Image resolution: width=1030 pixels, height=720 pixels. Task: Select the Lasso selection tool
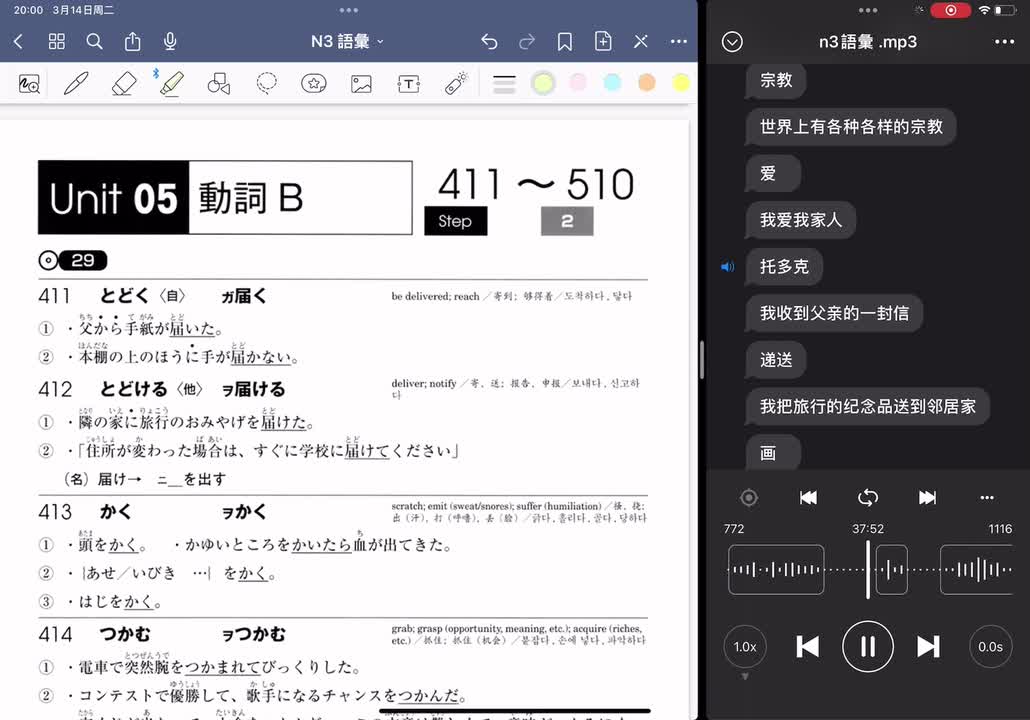coord(266,83)
